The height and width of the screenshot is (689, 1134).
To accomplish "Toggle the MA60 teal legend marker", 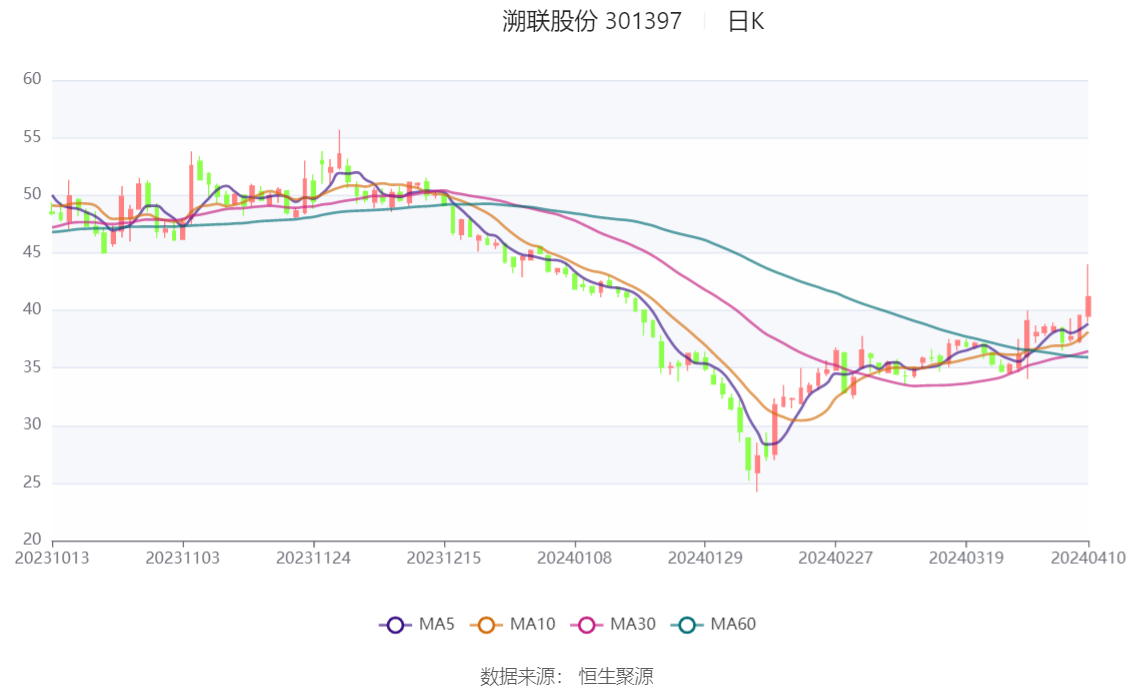I will [687, 625].
